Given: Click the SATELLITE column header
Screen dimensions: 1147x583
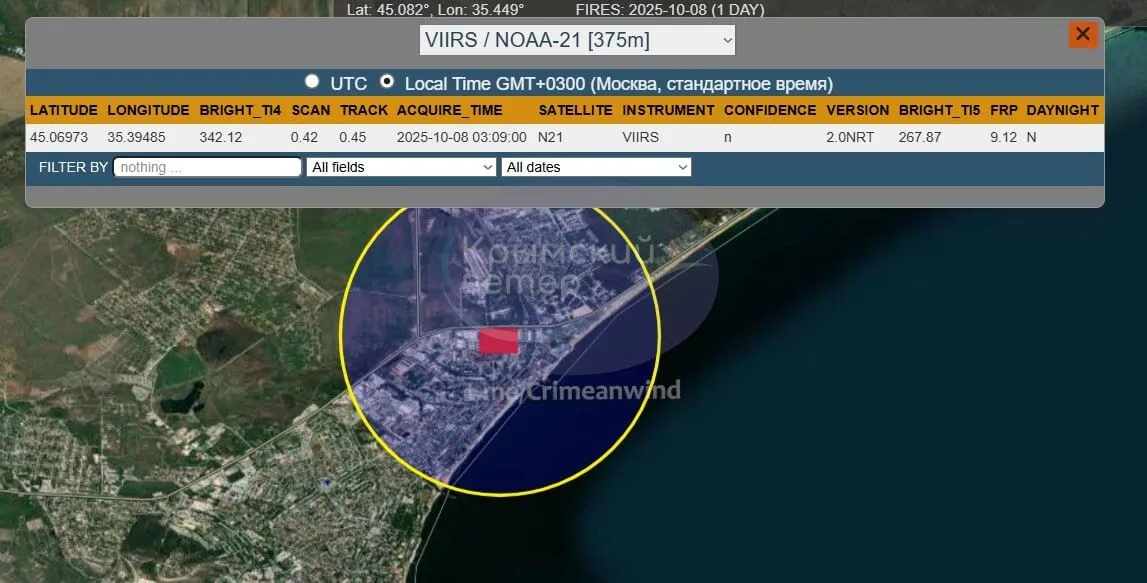Looking at the screenshot, I should coord(575,110).
